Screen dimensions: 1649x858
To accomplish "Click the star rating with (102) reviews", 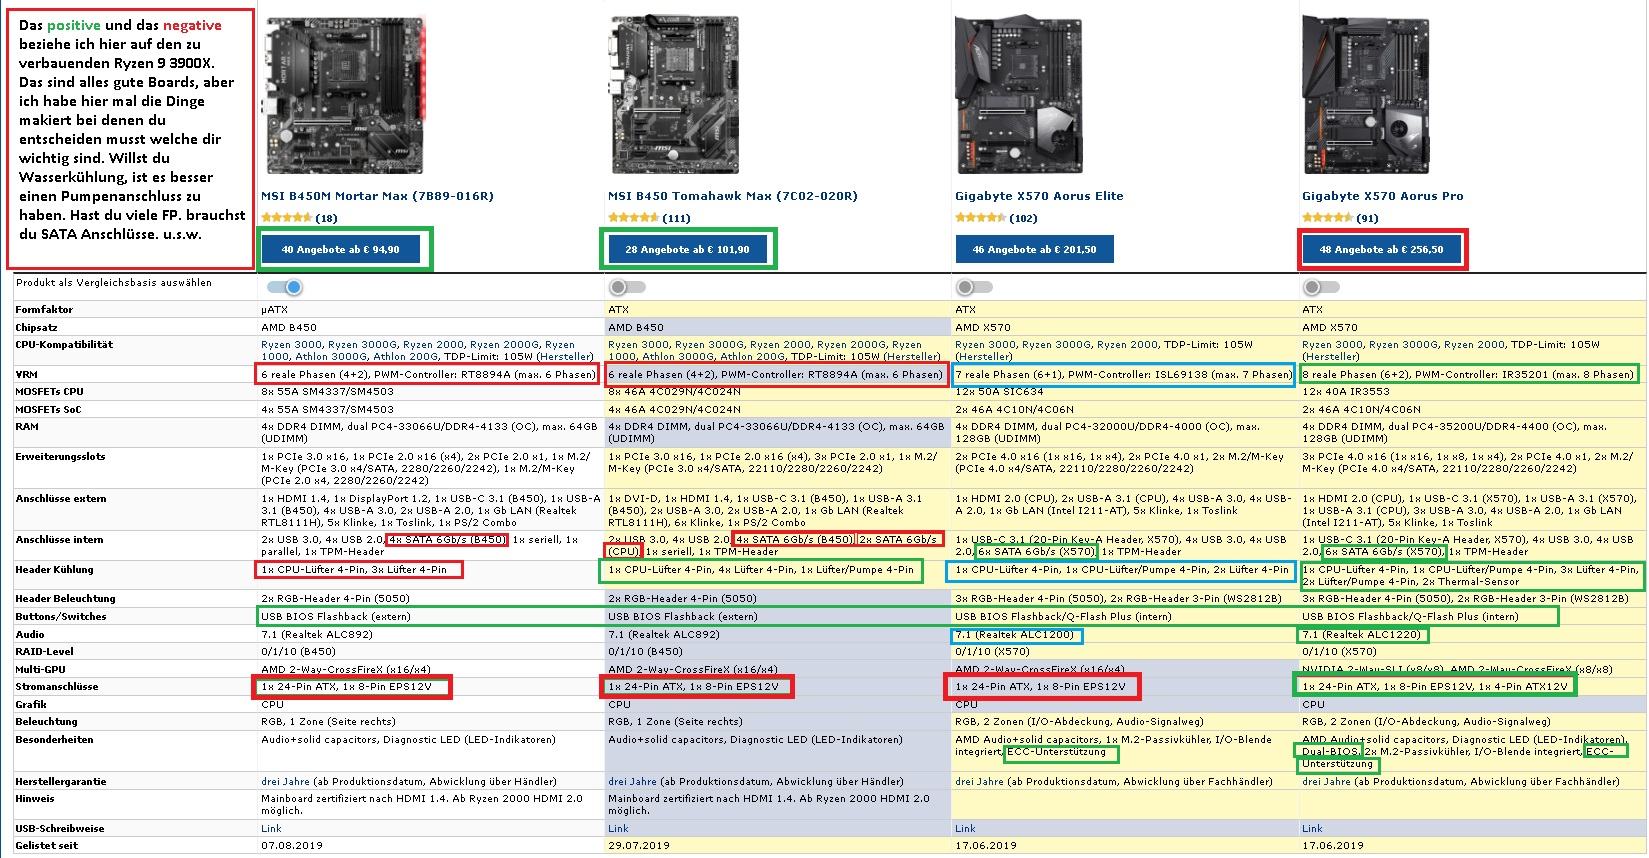I will click(996, 218).
